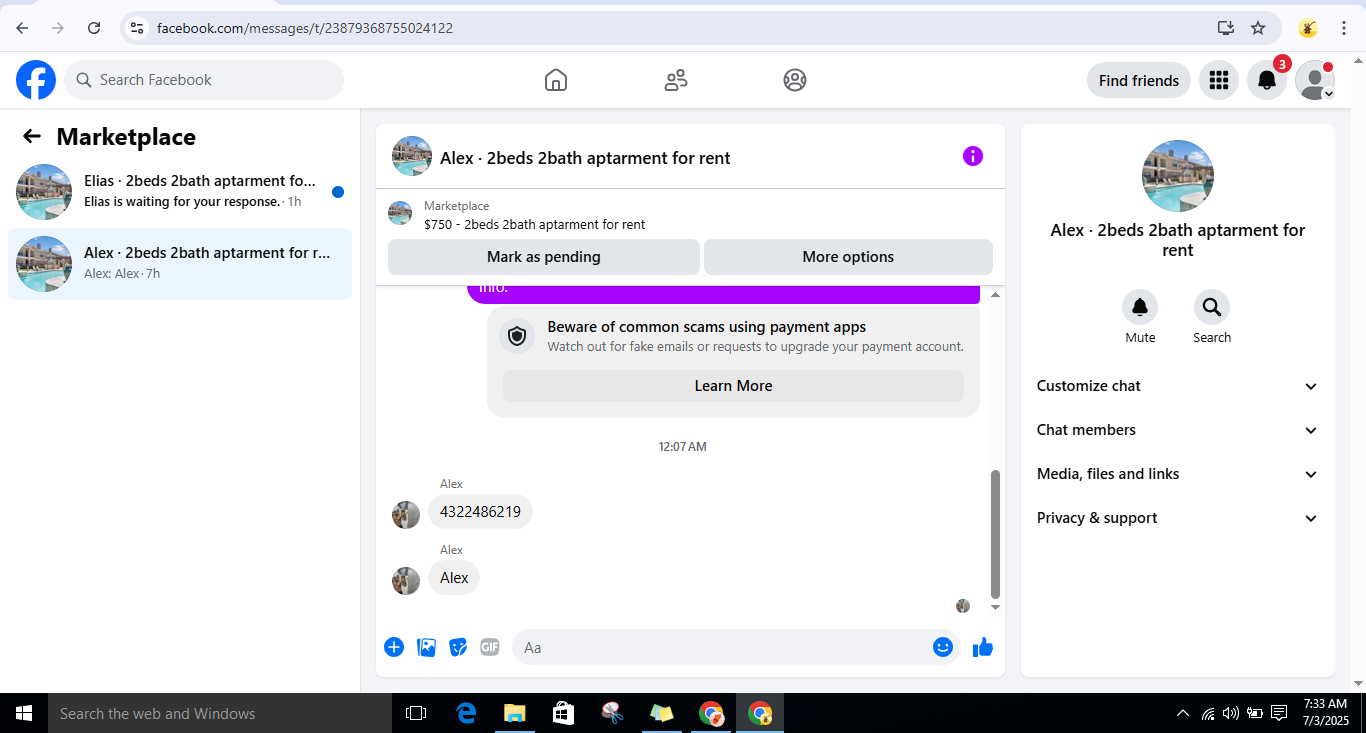Screen dimensions: 1366x733
Task: Mute this chat with the bell icon
Action: [x=1140, y=307]
